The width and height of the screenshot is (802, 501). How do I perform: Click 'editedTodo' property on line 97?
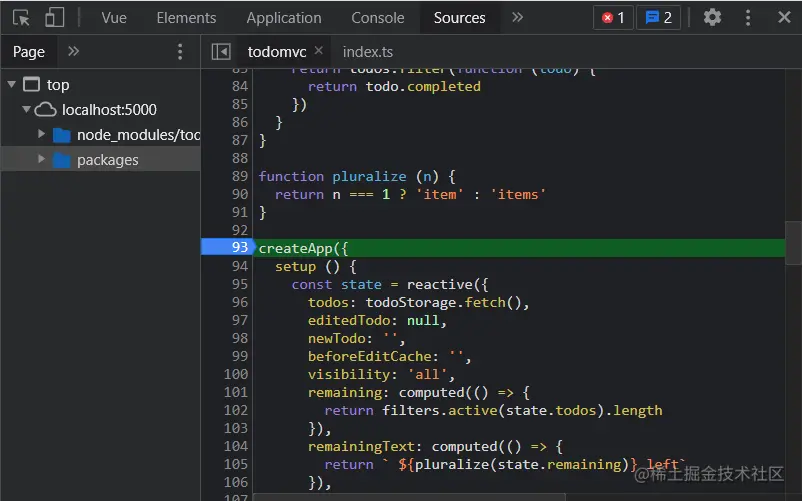tap(349, 320)
